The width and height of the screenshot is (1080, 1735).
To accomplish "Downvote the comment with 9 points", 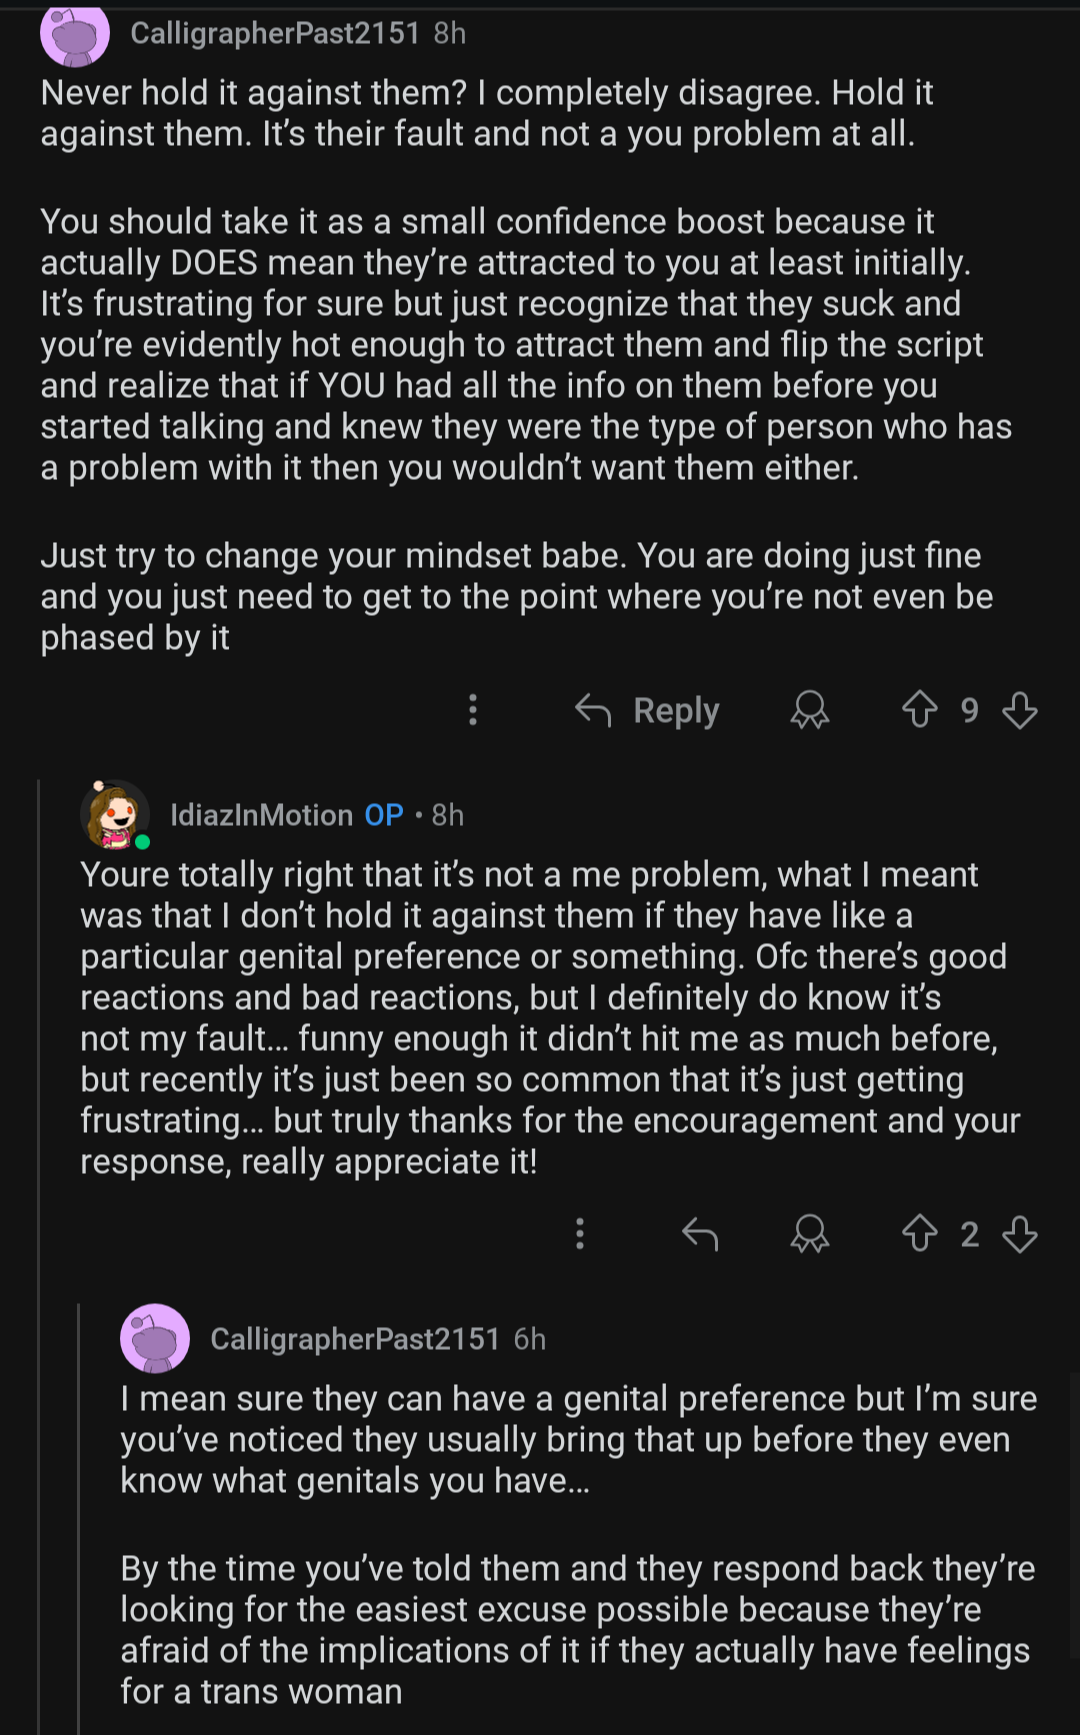I will (x=1020, y=710).
